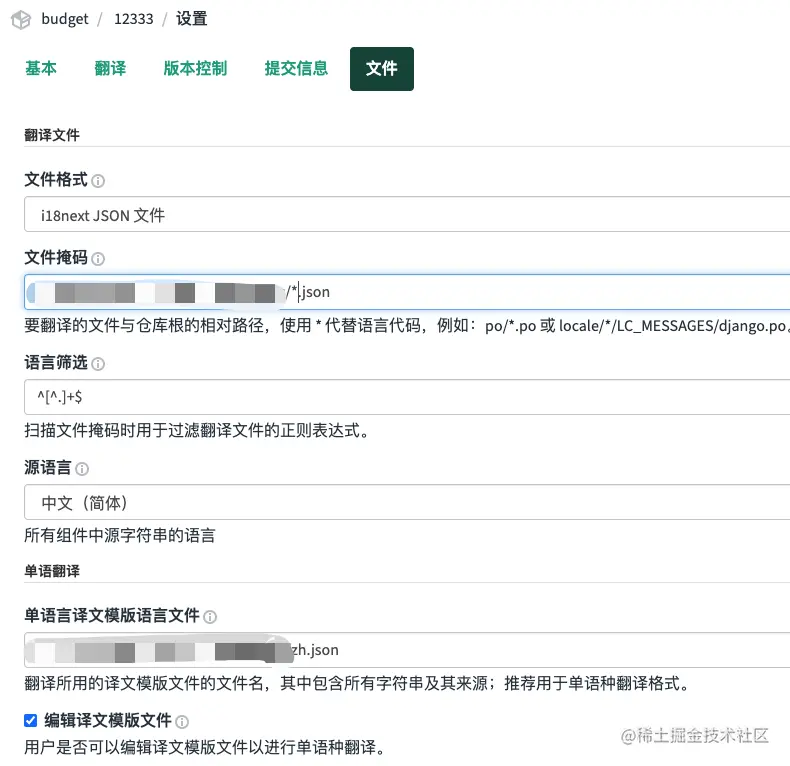Image resolution: width=790 pixels, height=766 pixels.
Task: Switch to the 版本控制 tab
Action: 195,69
